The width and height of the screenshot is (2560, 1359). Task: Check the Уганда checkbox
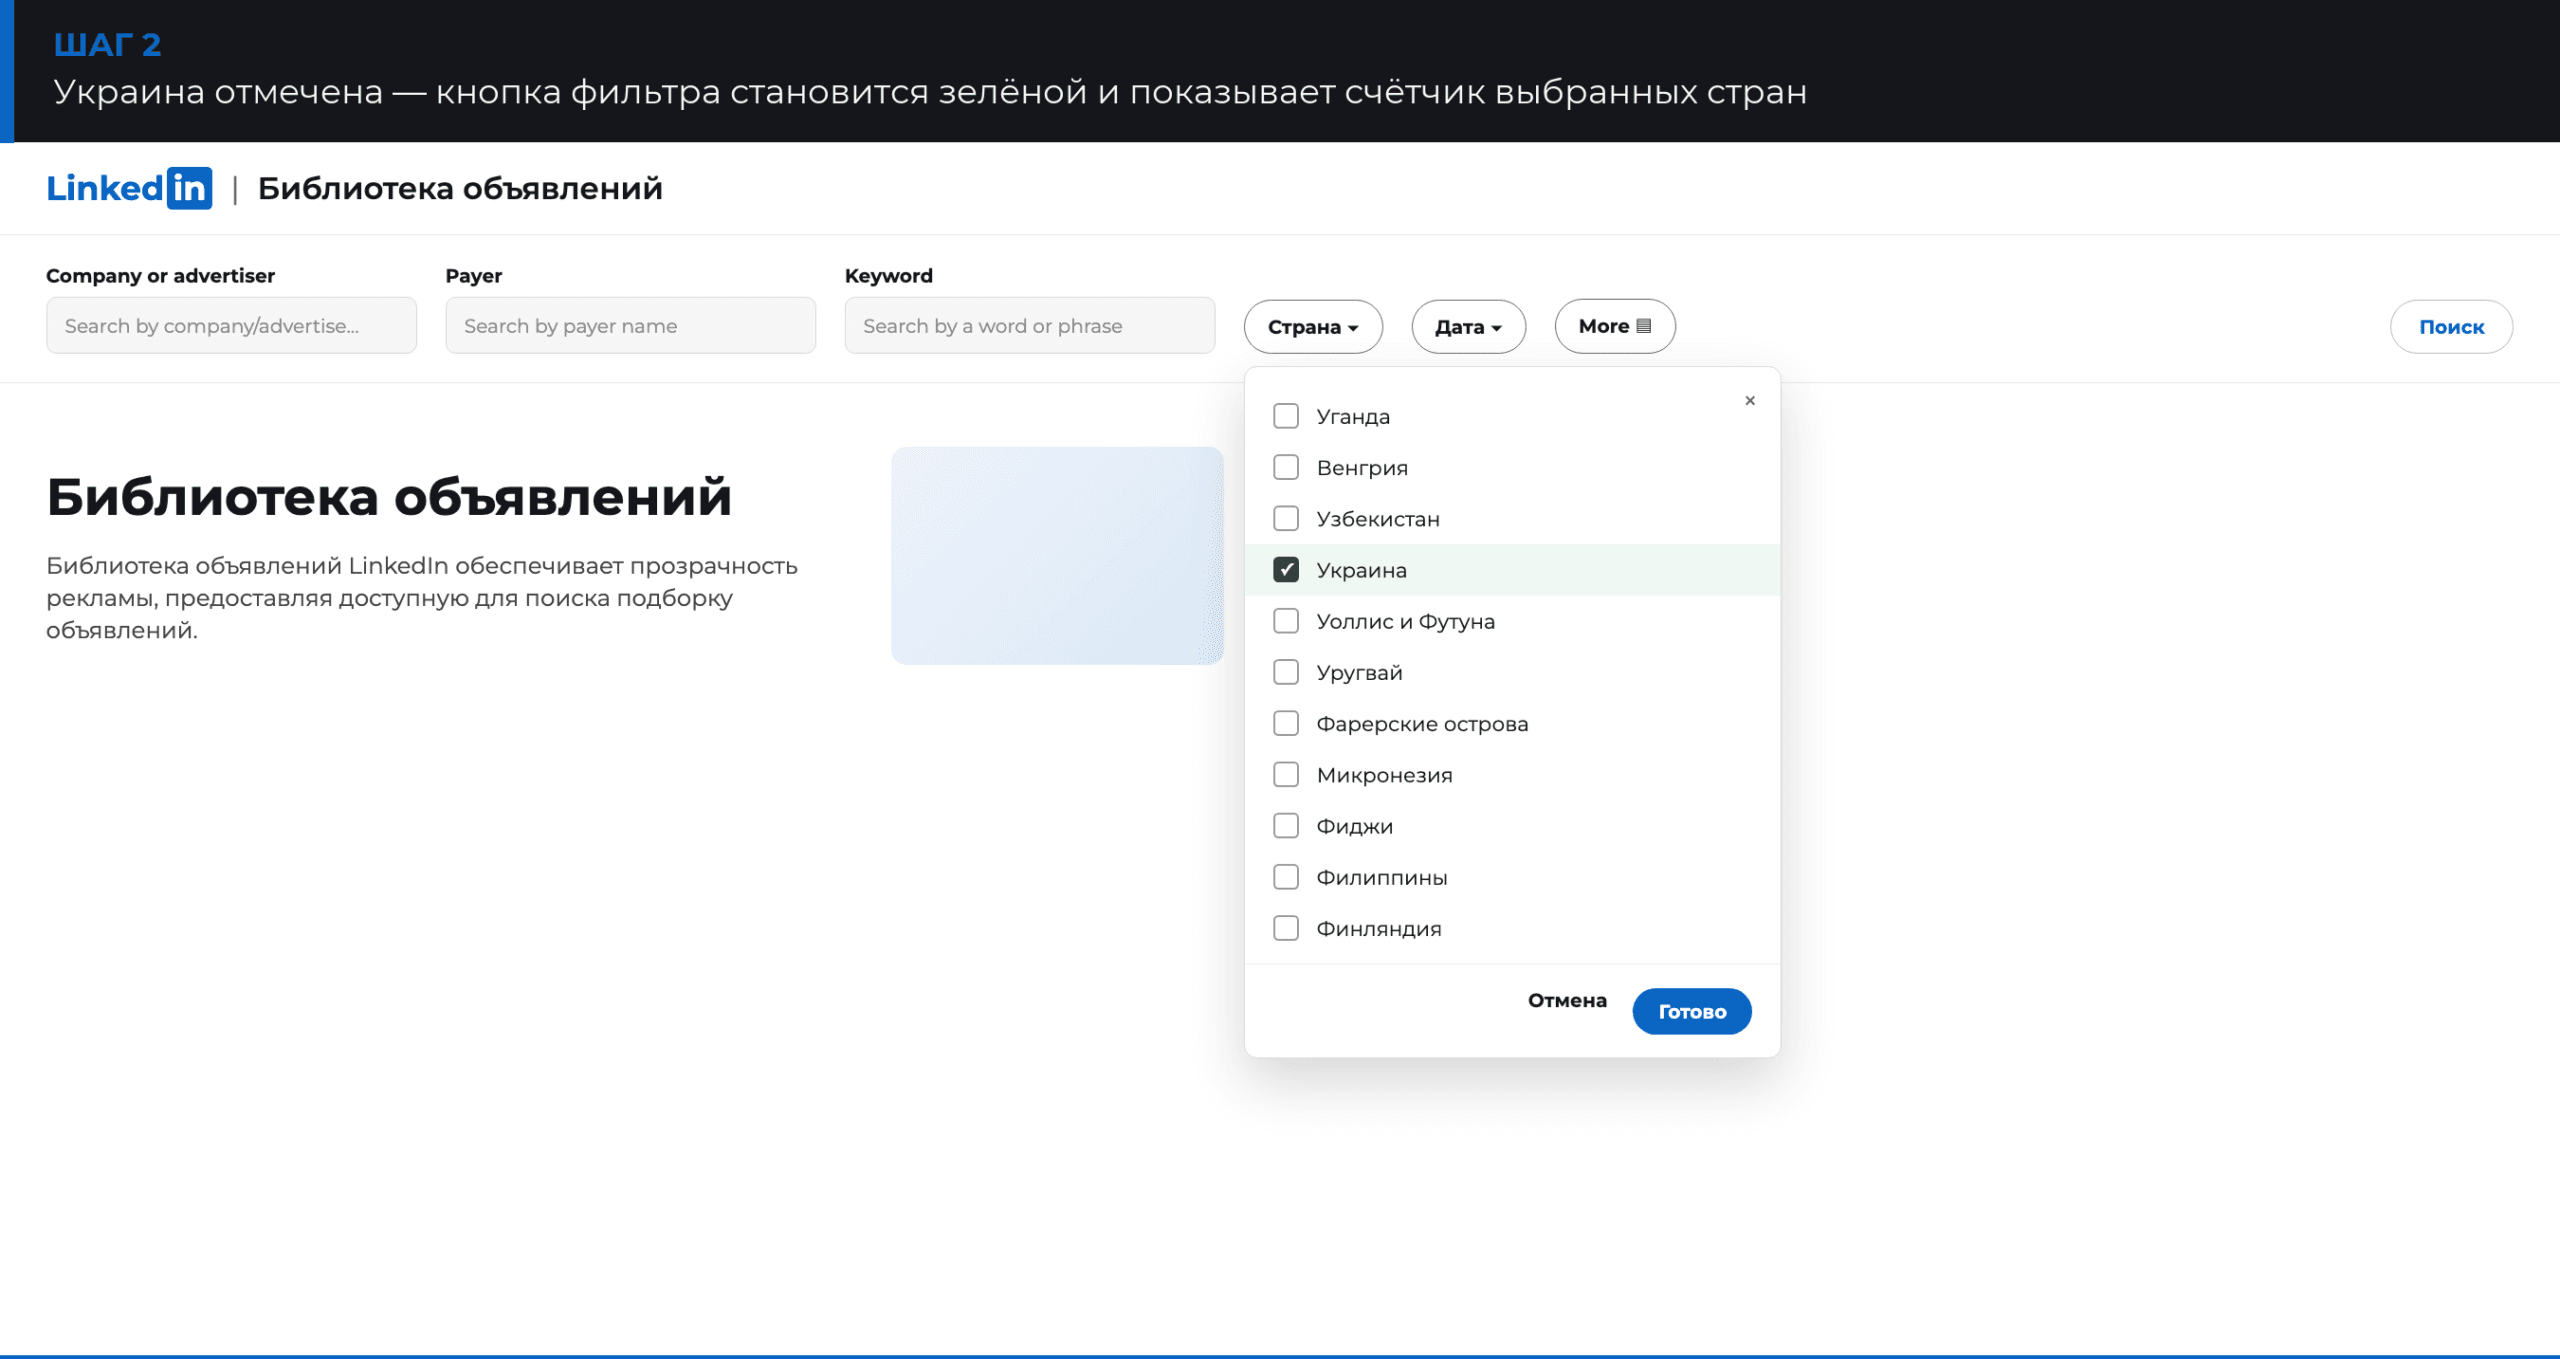[x=1286, y=416]
